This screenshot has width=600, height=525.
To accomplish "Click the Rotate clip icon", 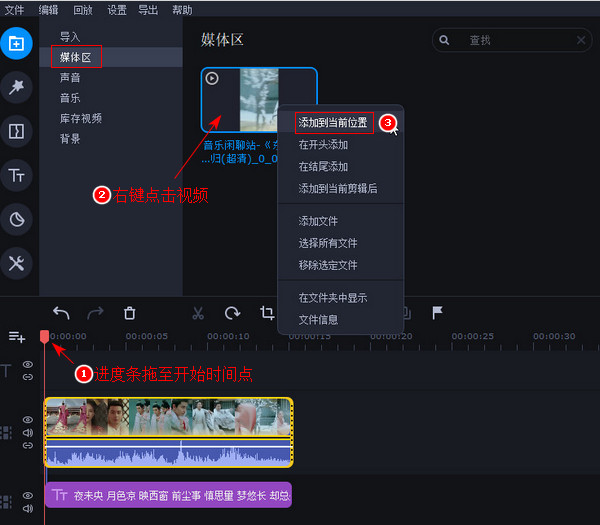I will pyautogui.click(x=232, y=313).
